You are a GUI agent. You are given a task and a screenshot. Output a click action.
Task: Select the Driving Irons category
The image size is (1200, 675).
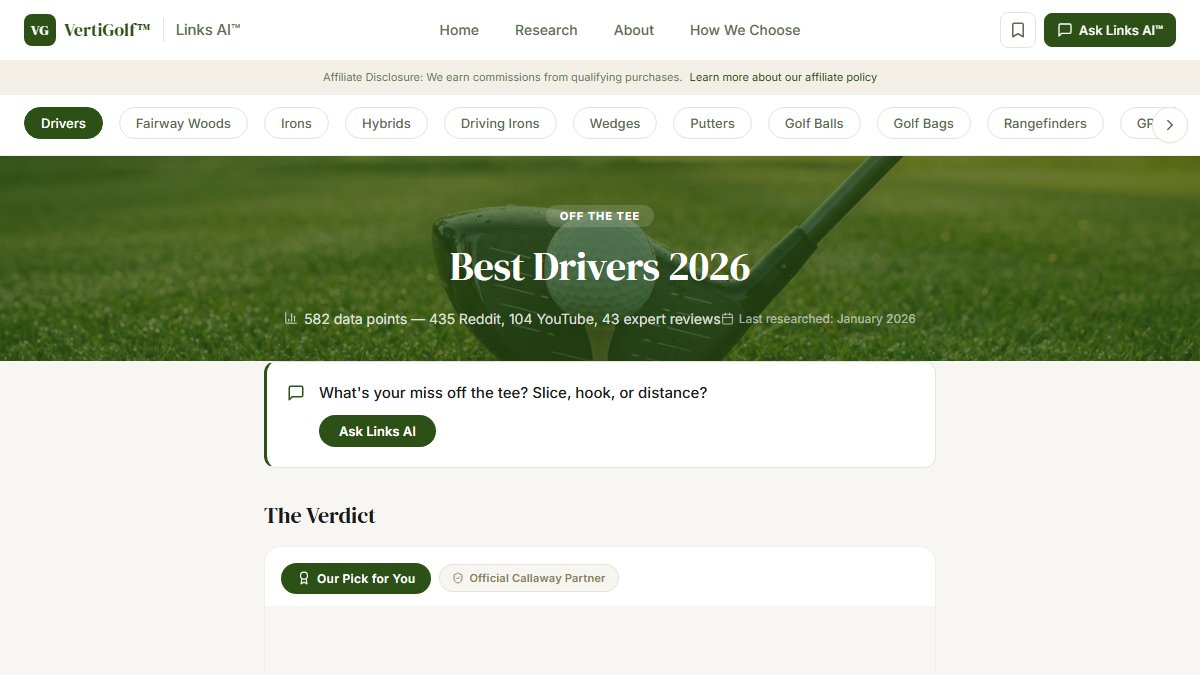500,123
